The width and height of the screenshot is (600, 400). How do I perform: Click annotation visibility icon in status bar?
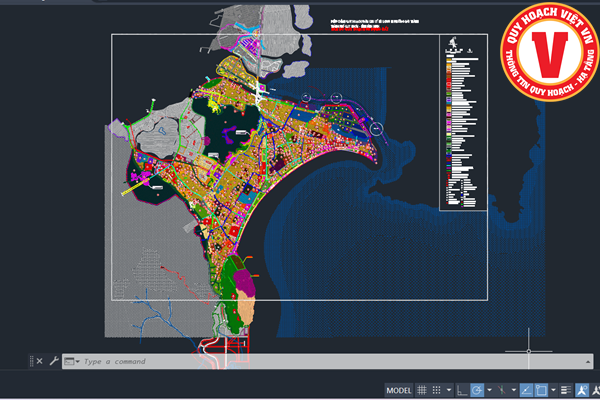582,390
